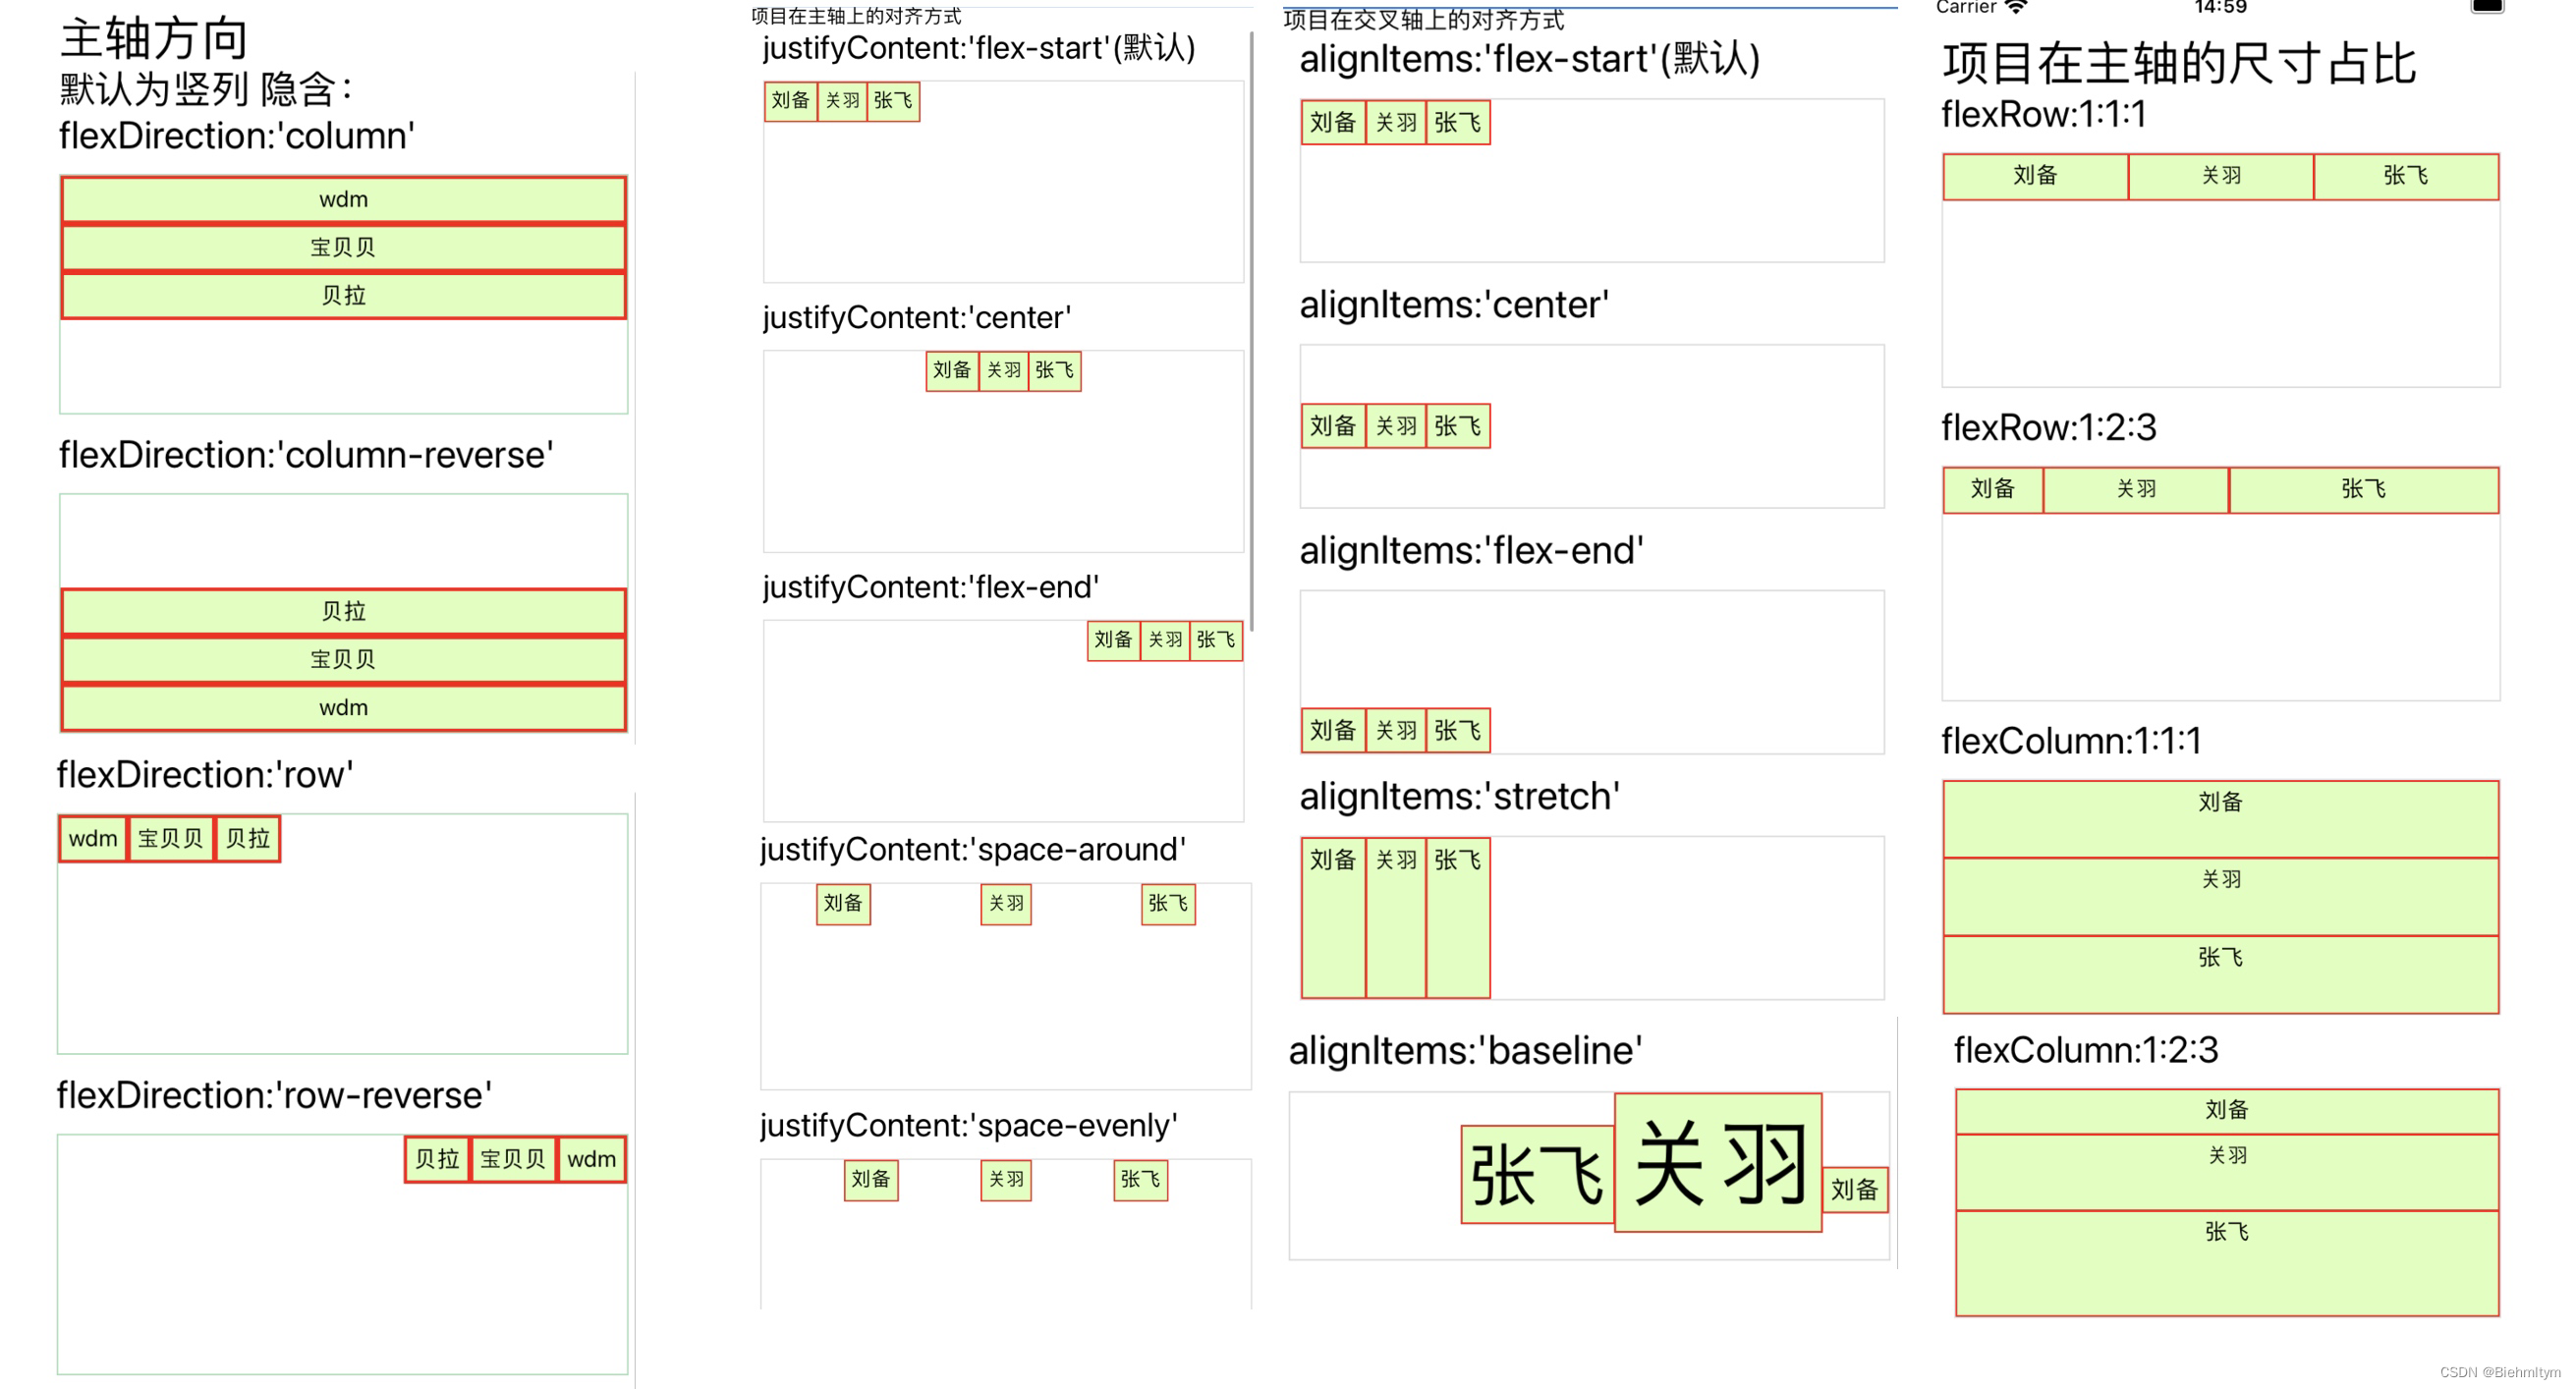Tap the large 关羽 box in the baseline demo

tap(1718, 1163)
